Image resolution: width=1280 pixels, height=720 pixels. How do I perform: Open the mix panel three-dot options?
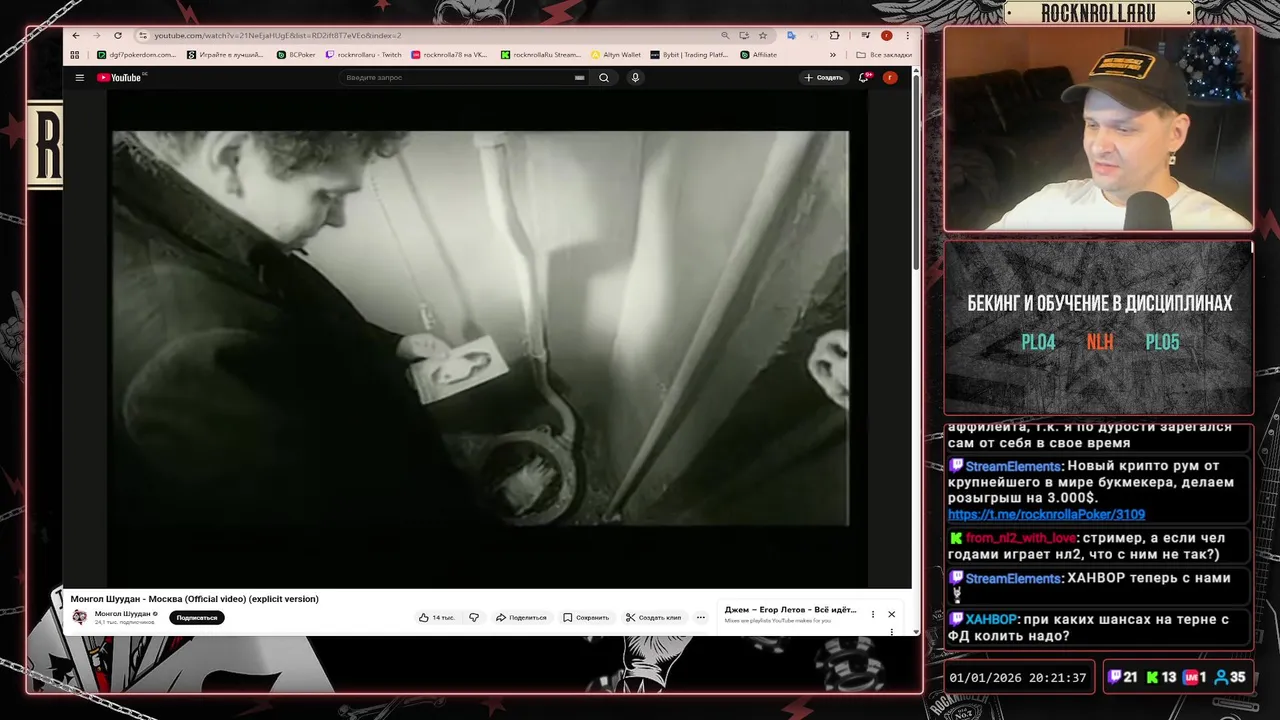[x=873, y=614]
